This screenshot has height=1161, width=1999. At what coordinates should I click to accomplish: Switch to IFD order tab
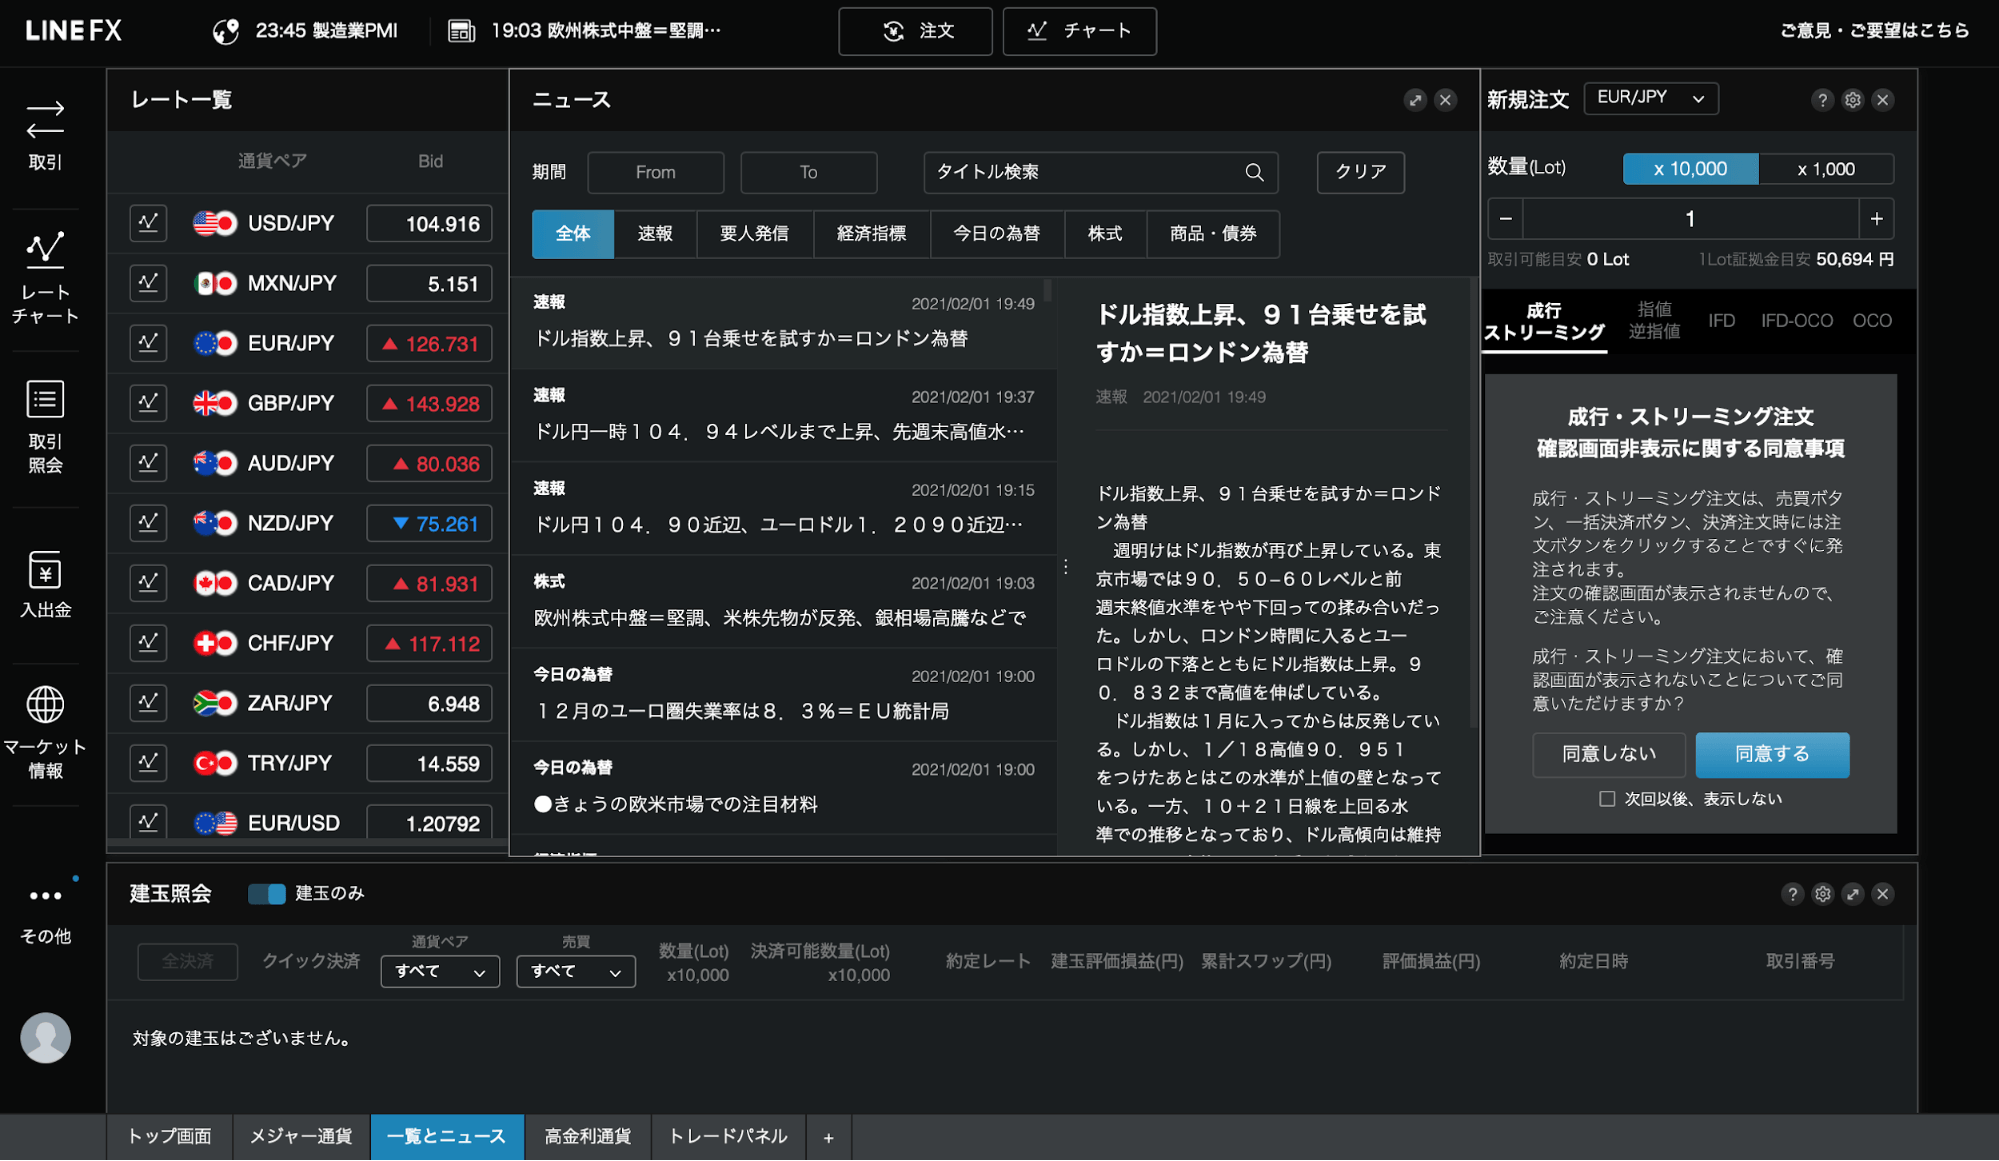coord(1721,321)
